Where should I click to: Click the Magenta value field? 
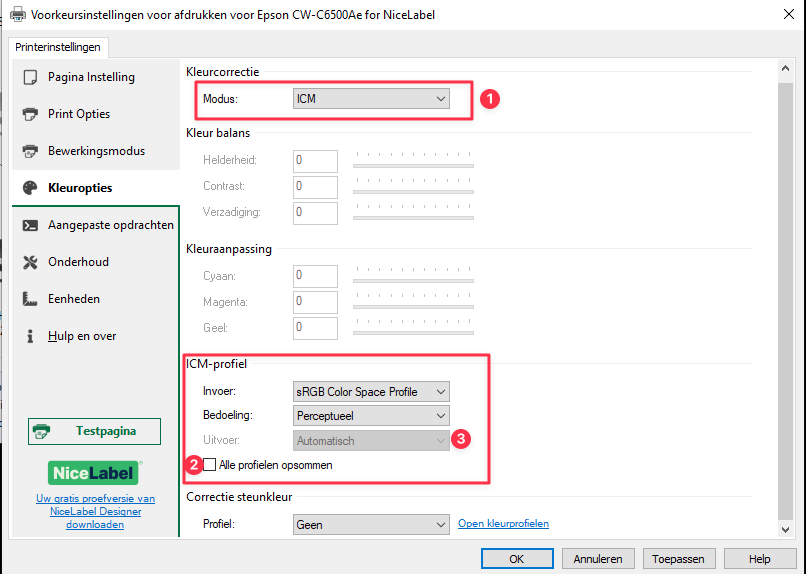click(315, 302)
